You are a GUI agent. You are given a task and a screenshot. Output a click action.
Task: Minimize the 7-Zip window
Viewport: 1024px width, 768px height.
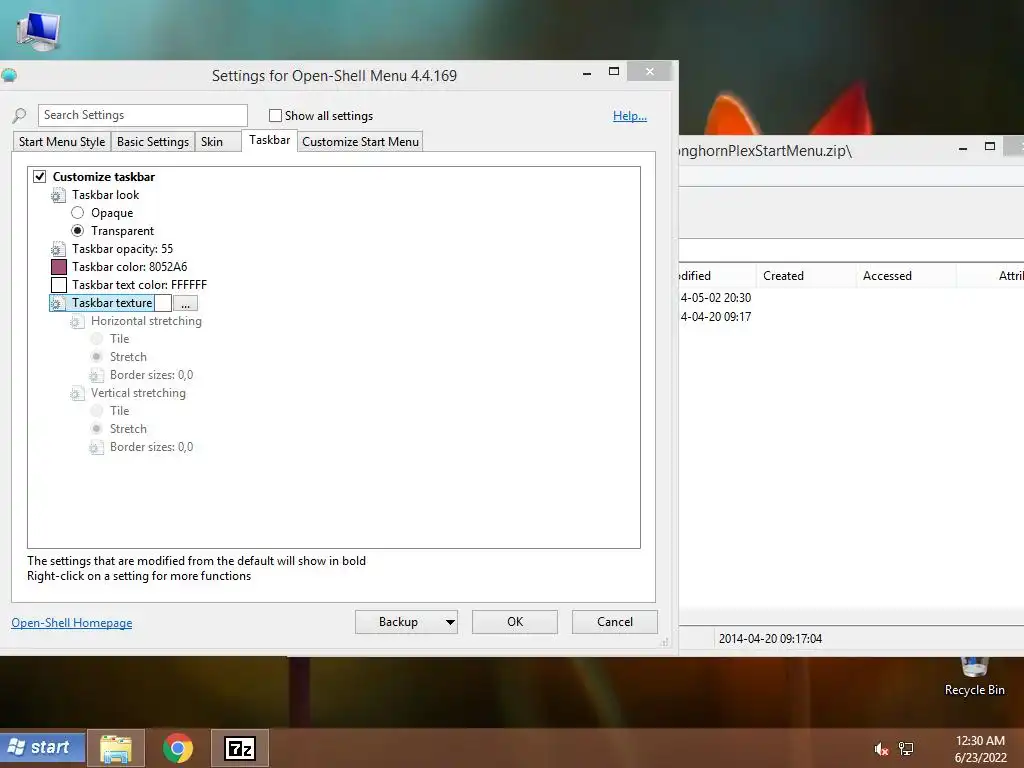[963, 148]
